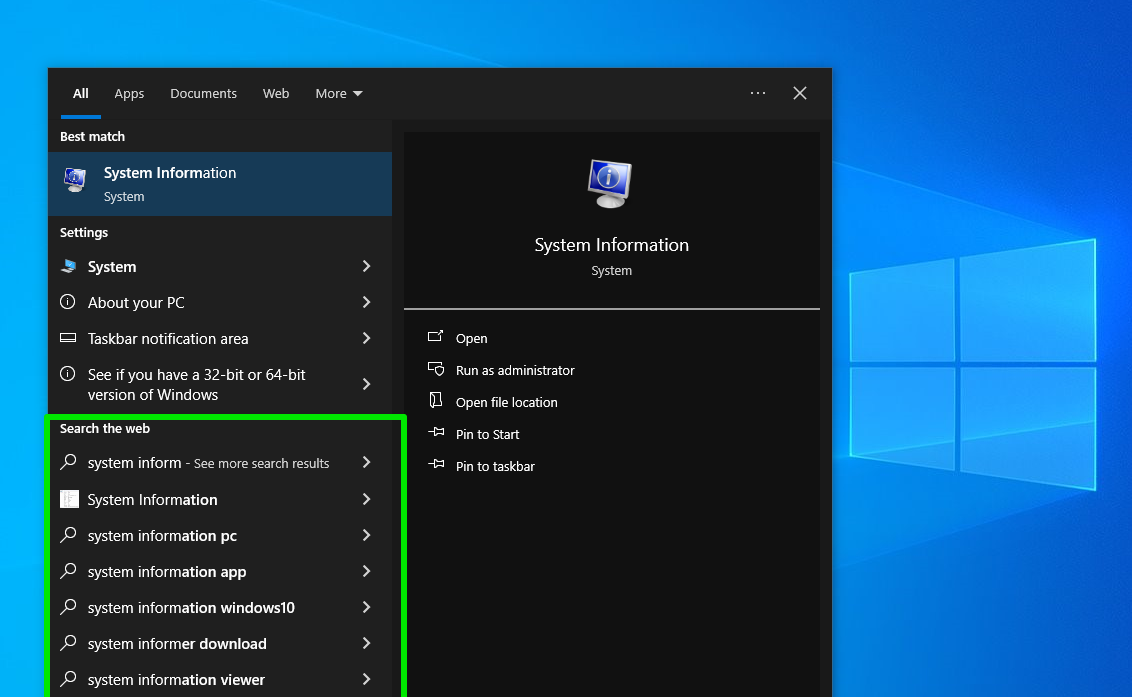Expand the More dropdown
The width and height of the screenshot is (1132, 697).
(x=339, y=93)
